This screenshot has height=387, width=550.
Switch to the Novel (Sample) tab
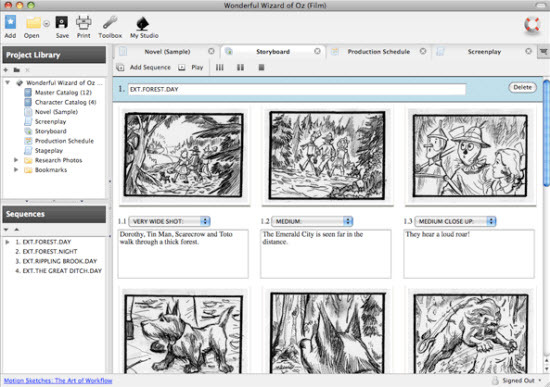pyautogui.click(x=167, y=52)
